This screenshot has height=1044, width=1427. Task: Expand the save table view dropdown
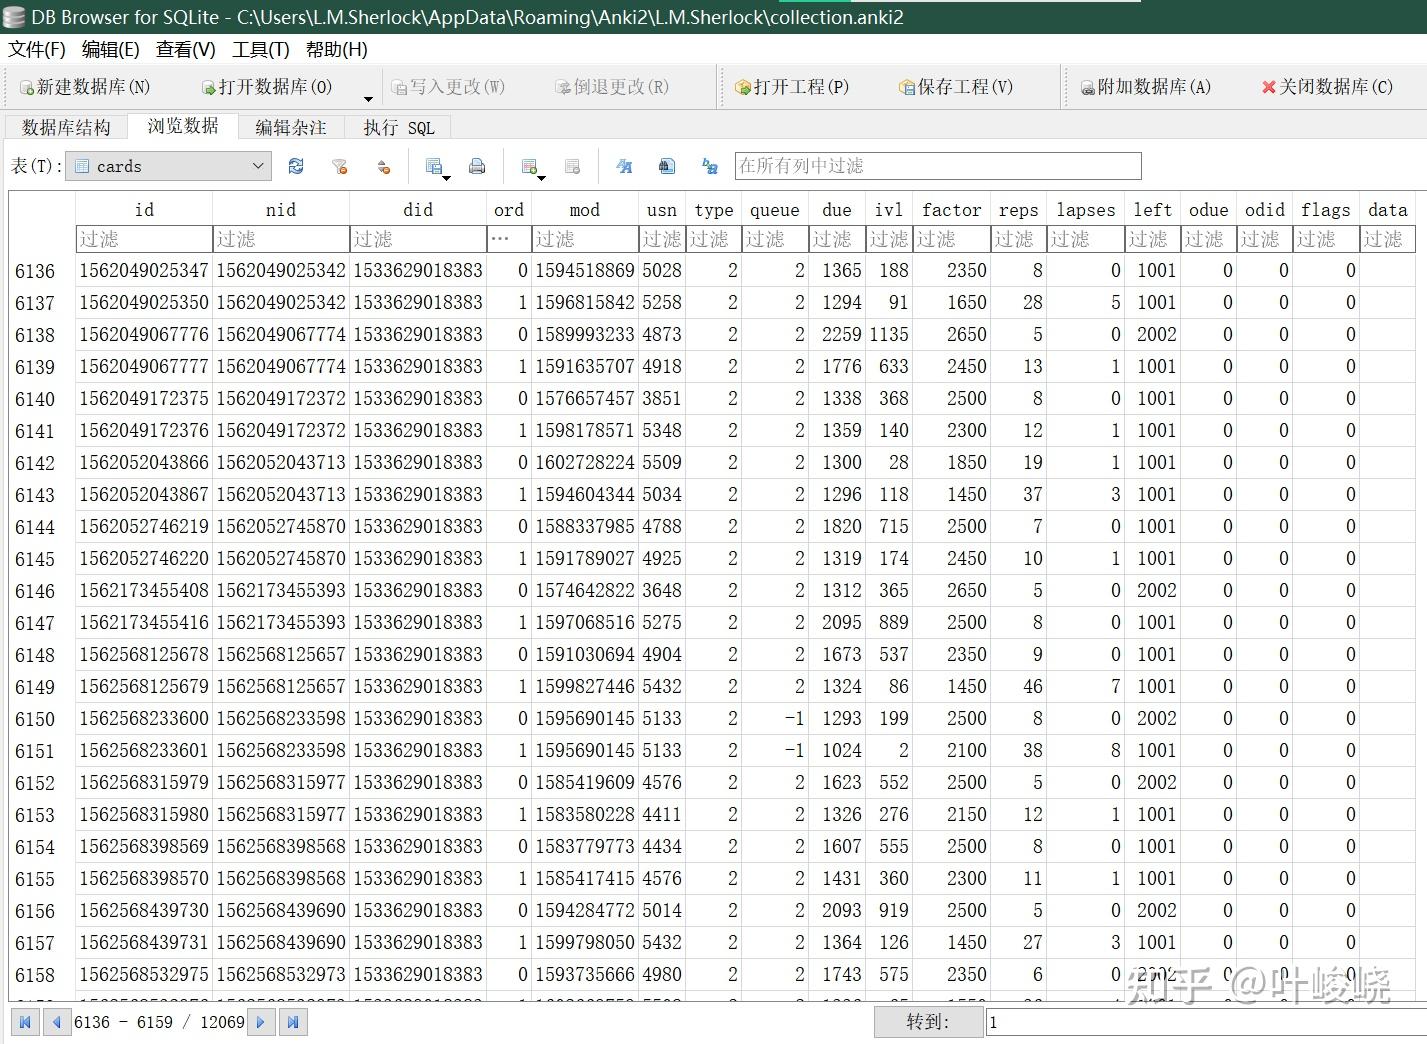[x=446, y=178]
